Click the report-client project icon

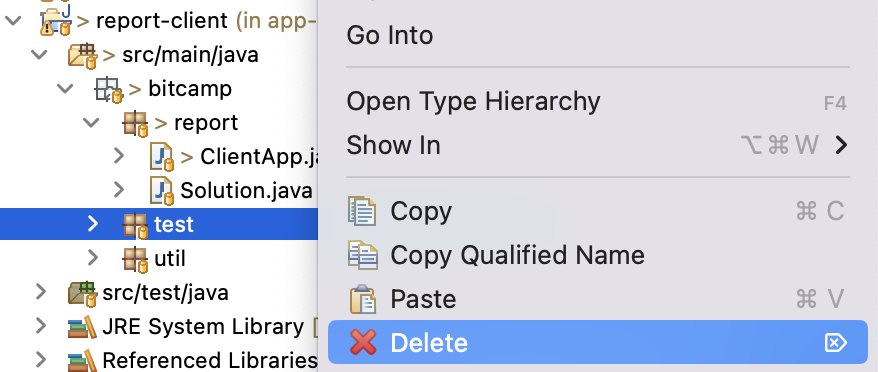click(x=56, y=21)
